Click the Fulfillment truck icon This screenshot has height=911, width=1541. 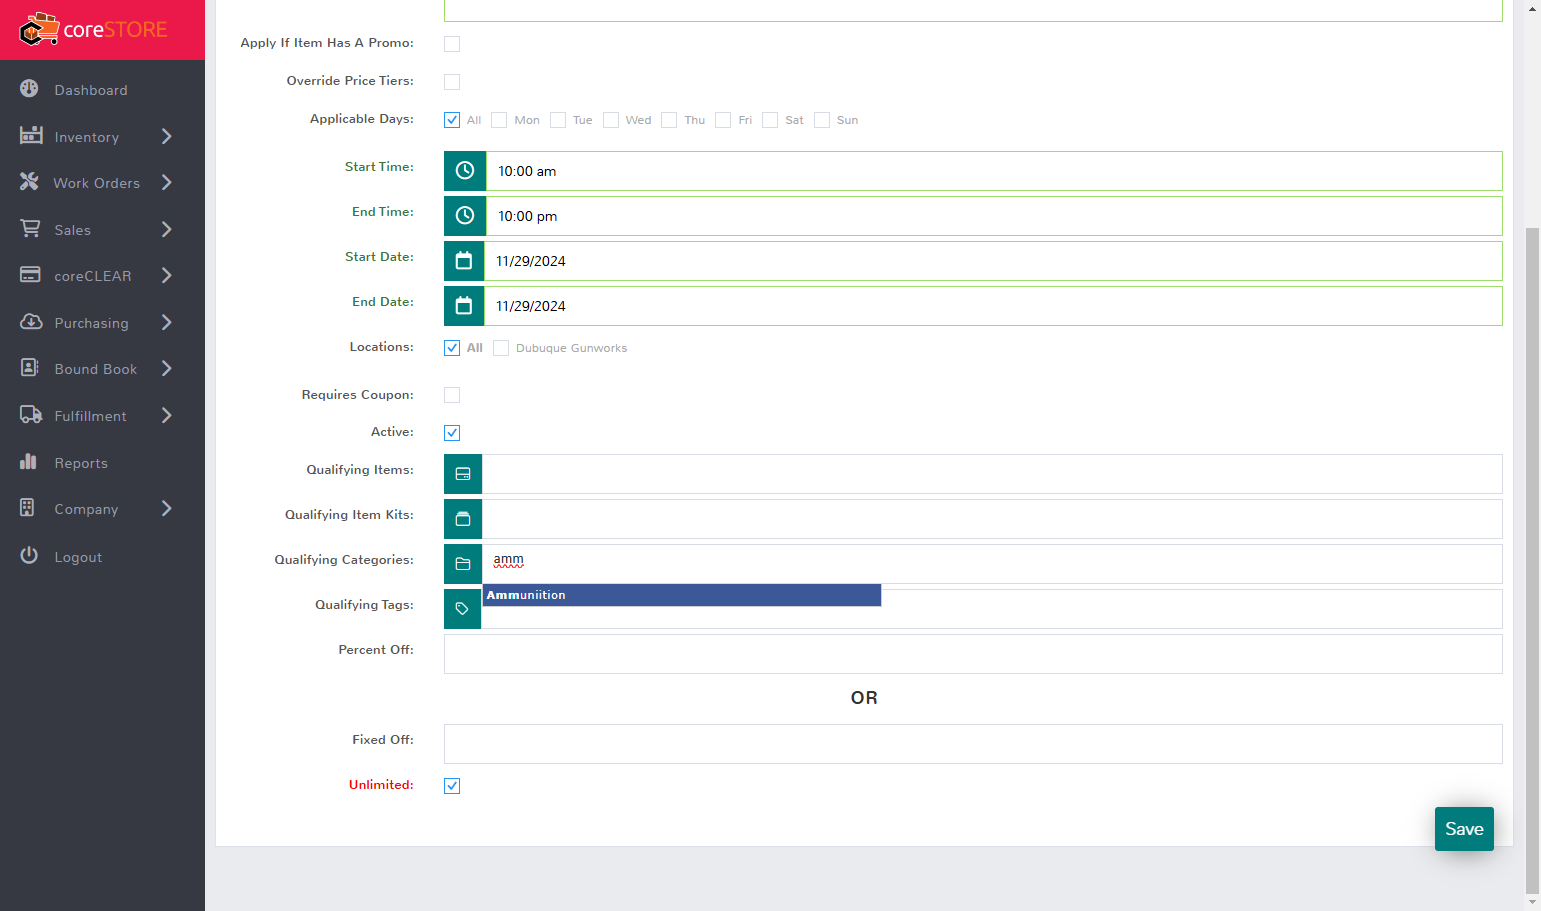tap(31, 415)
